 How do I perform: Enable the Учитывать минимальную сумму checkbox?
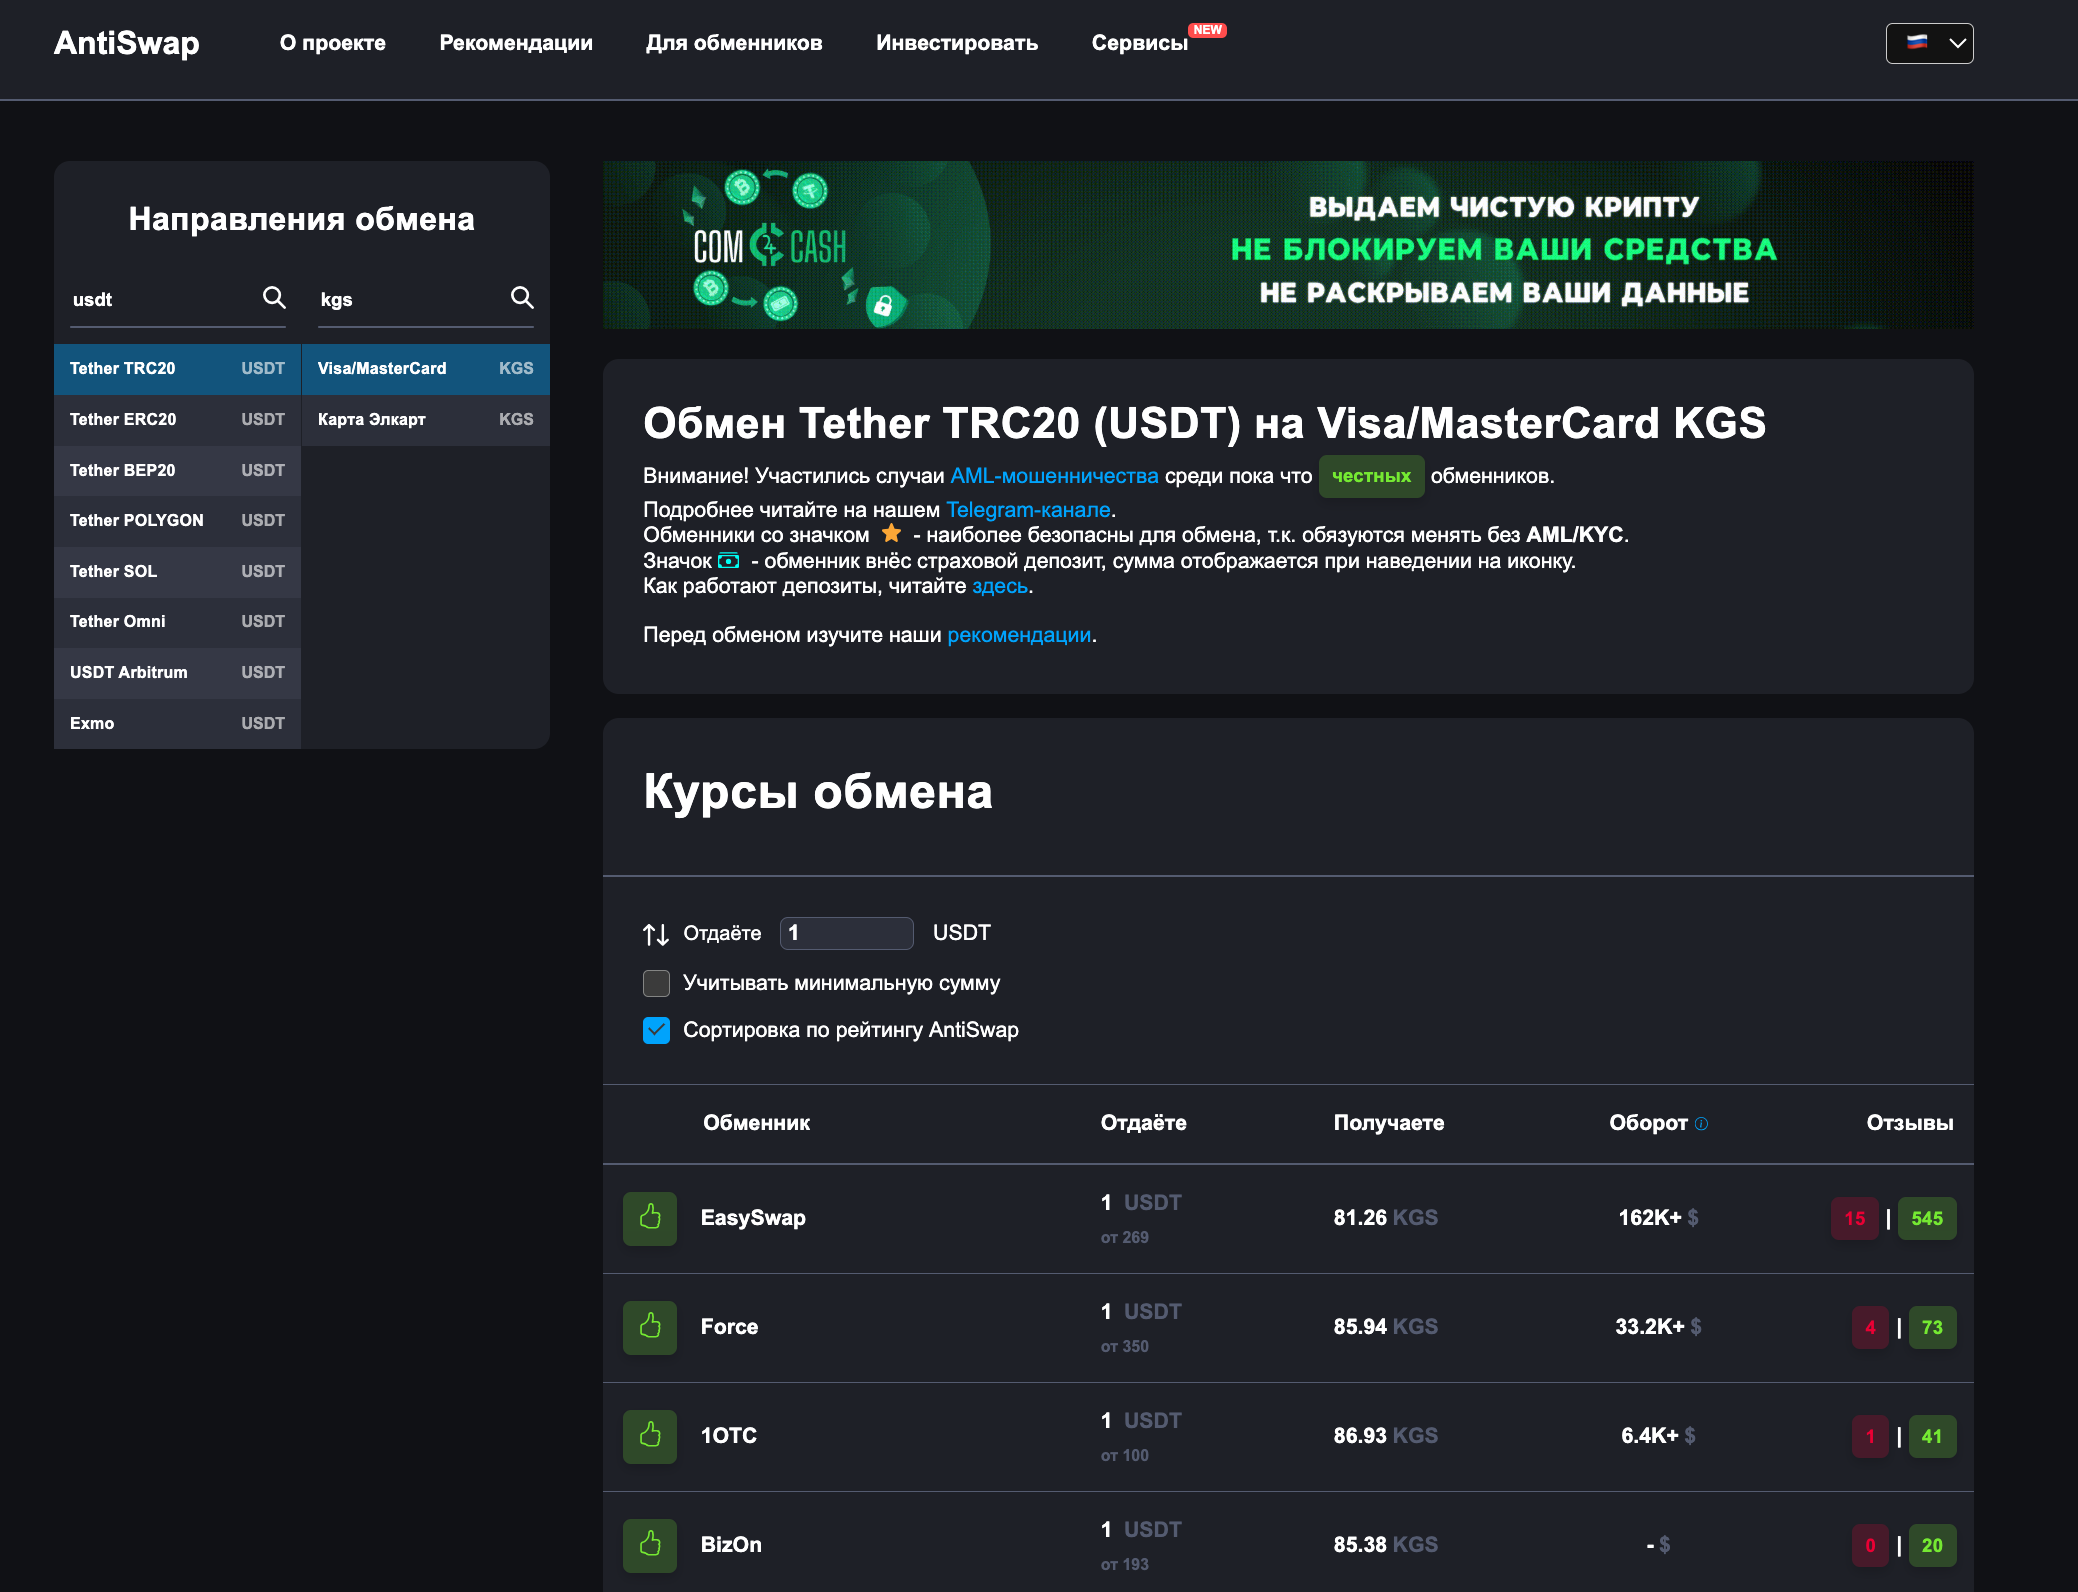click(x=656, y=983)
